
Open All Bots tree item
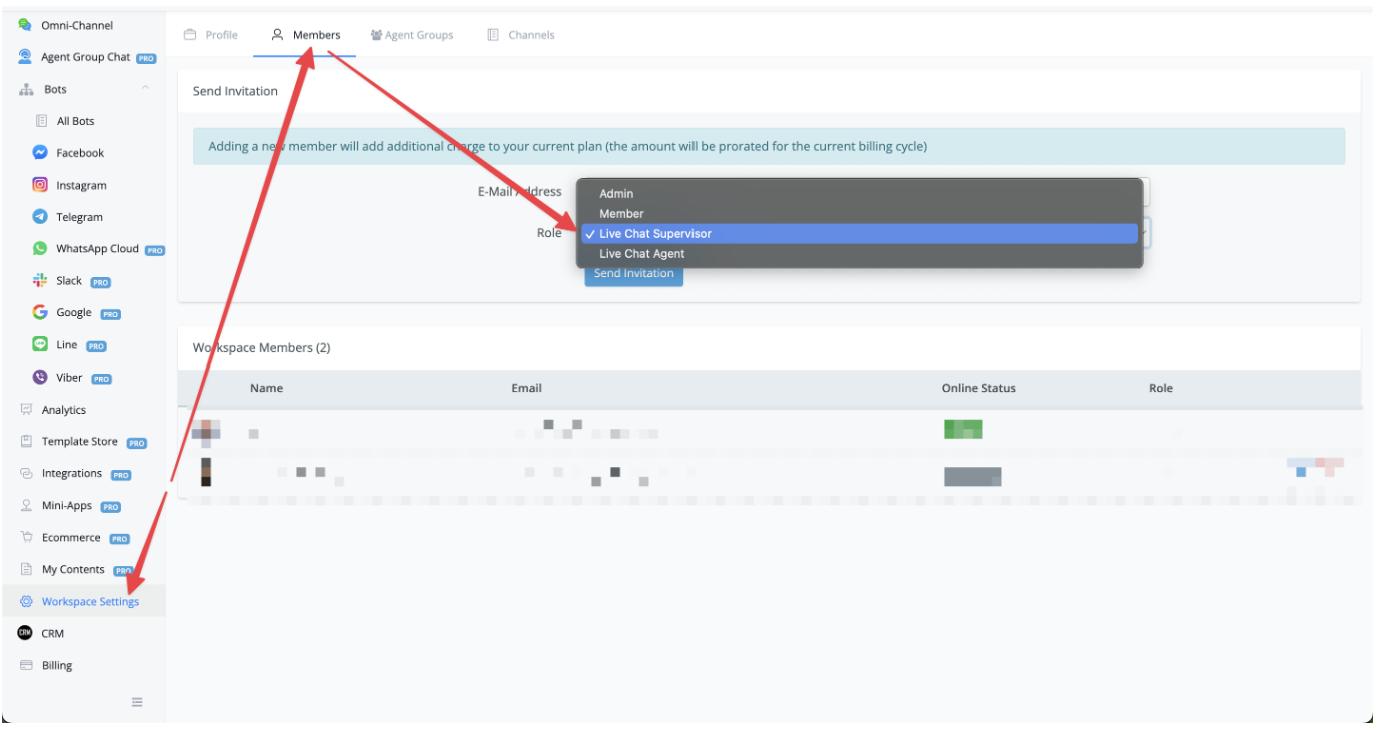point(75,121)
